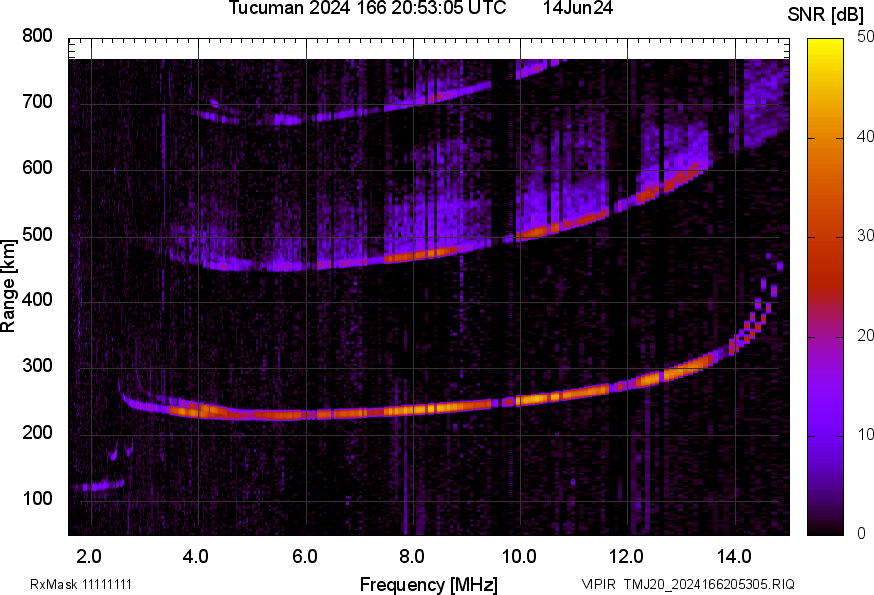Click the y-axis tick label 800
This screenshot has width=874, height=595.
click(37, 36)
